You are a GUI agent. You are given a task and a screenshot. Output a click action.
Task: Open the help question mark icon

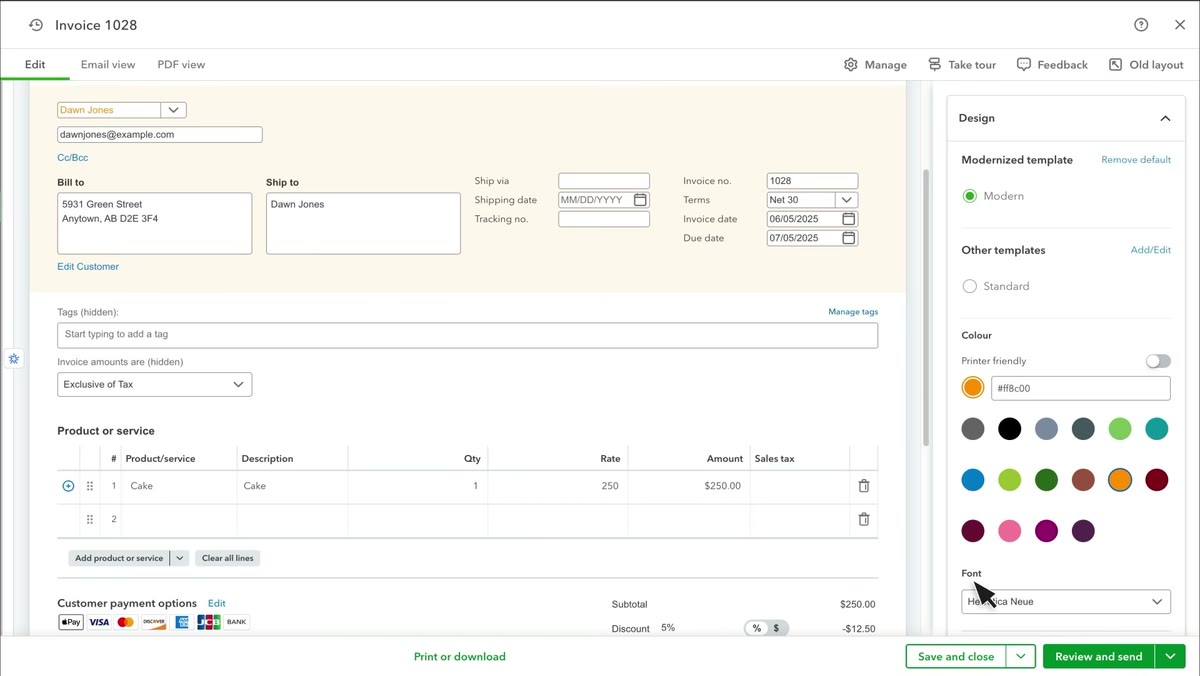(x=1141, y=25)
